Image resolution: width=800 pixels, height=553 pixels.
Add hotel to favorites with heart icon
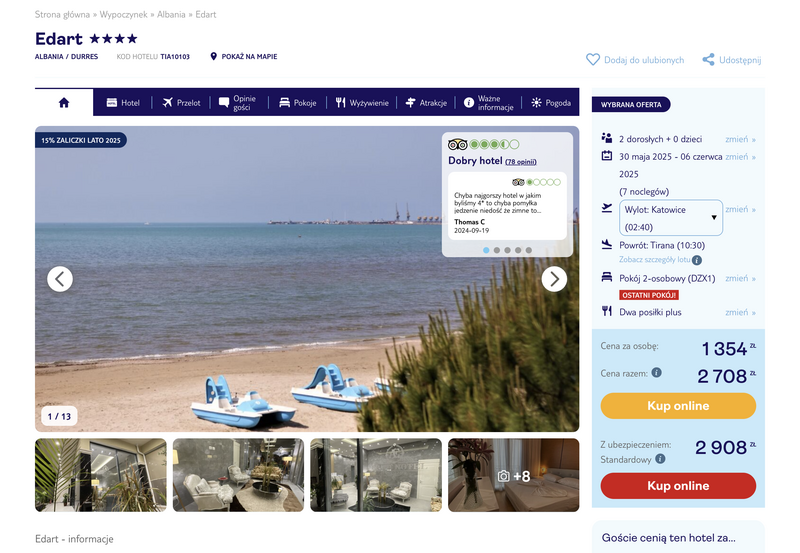(x=592, y=60)
